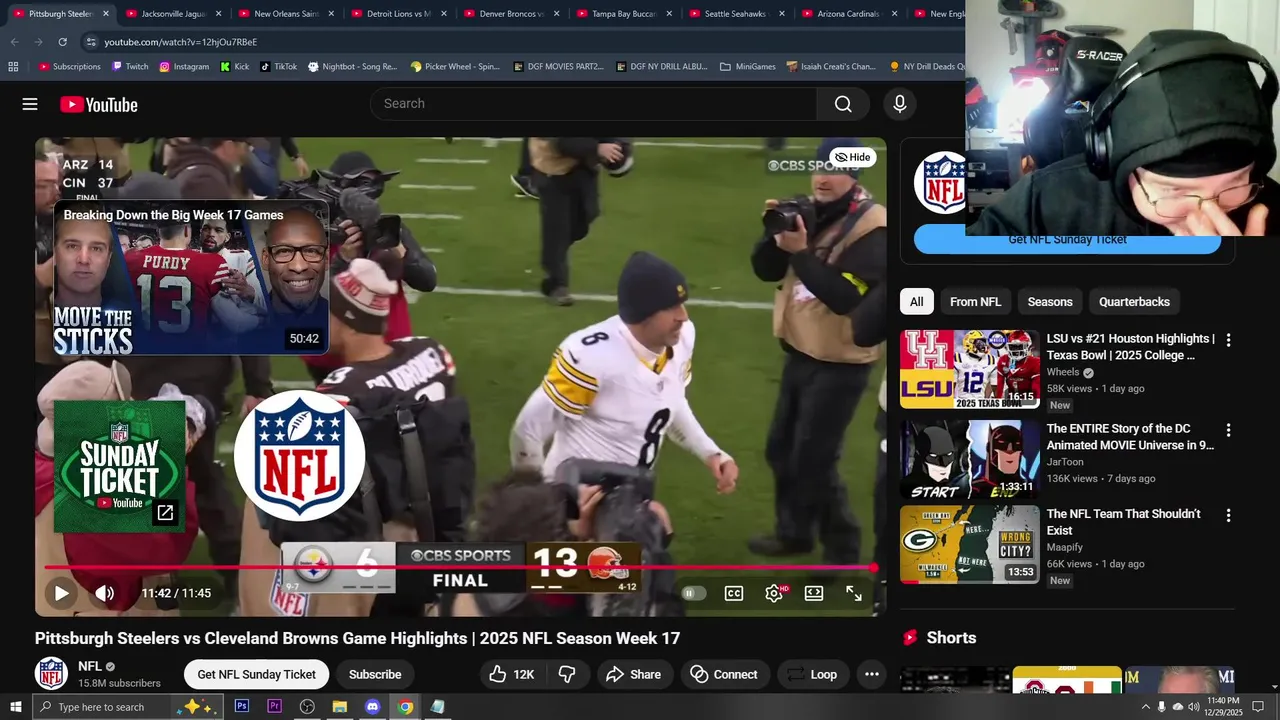Subscribe to the NFL channel
1280x720 pixels.
point(375,674)
